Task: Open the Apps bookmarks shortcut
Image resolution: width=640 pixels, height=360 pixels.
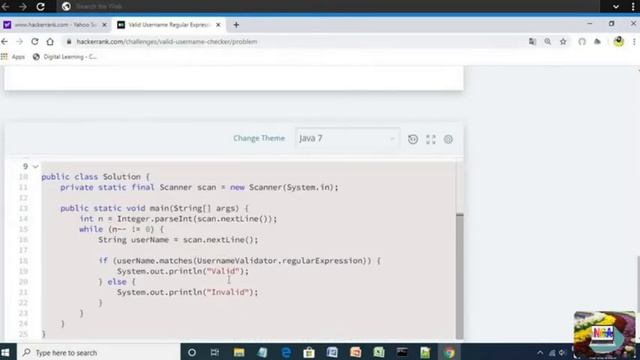Action: (13, 57)
